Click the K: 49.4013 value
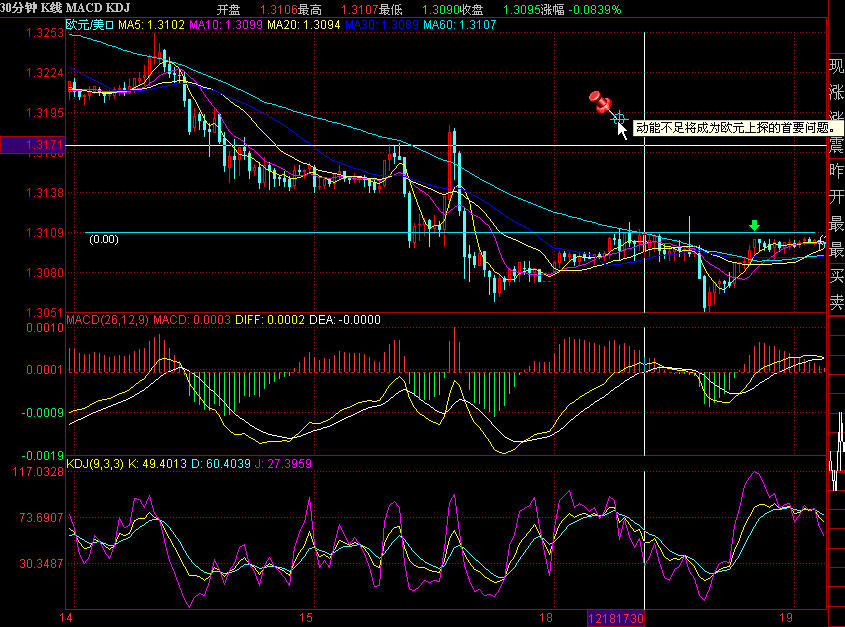 157,464
